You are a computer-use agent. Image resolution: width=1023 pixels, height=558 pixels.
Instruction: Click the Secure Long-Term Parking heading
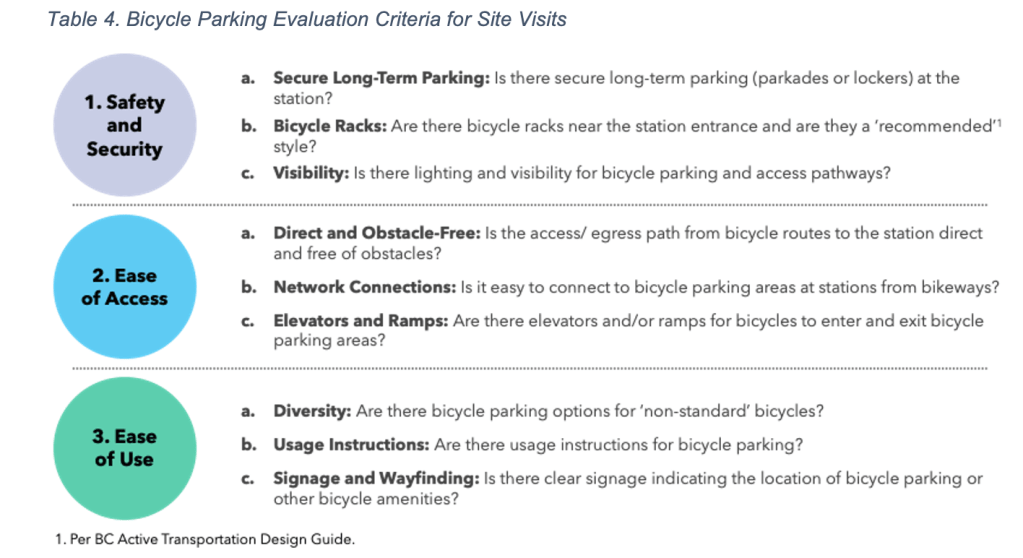tap(380, 78)
